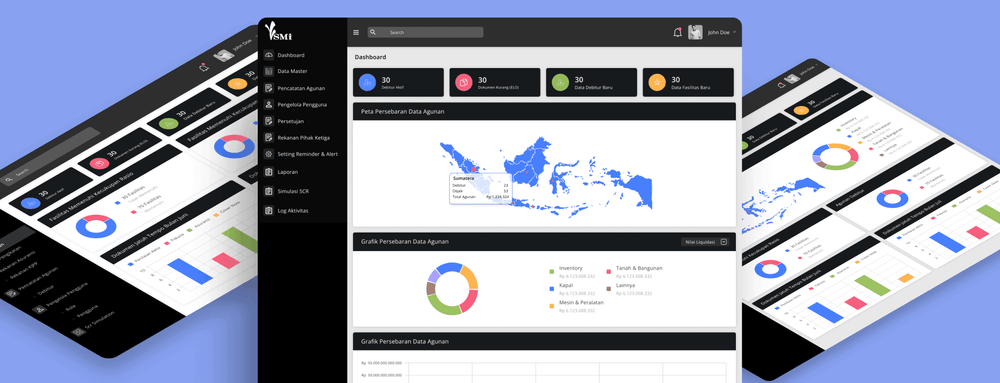Click John Doe avatar in center window
The height and width of the screenshot is (383, 1000).
click(x=695, y=33)
